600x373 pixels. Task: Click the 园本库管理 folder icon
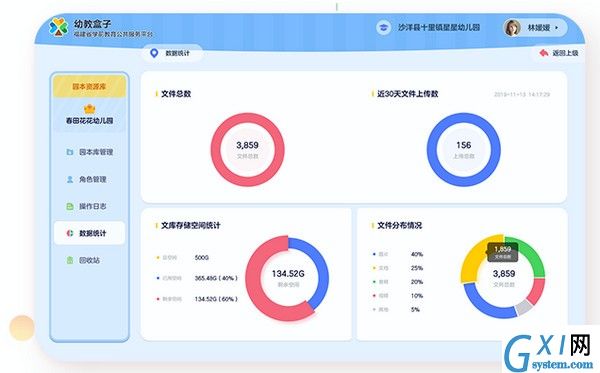70,152
